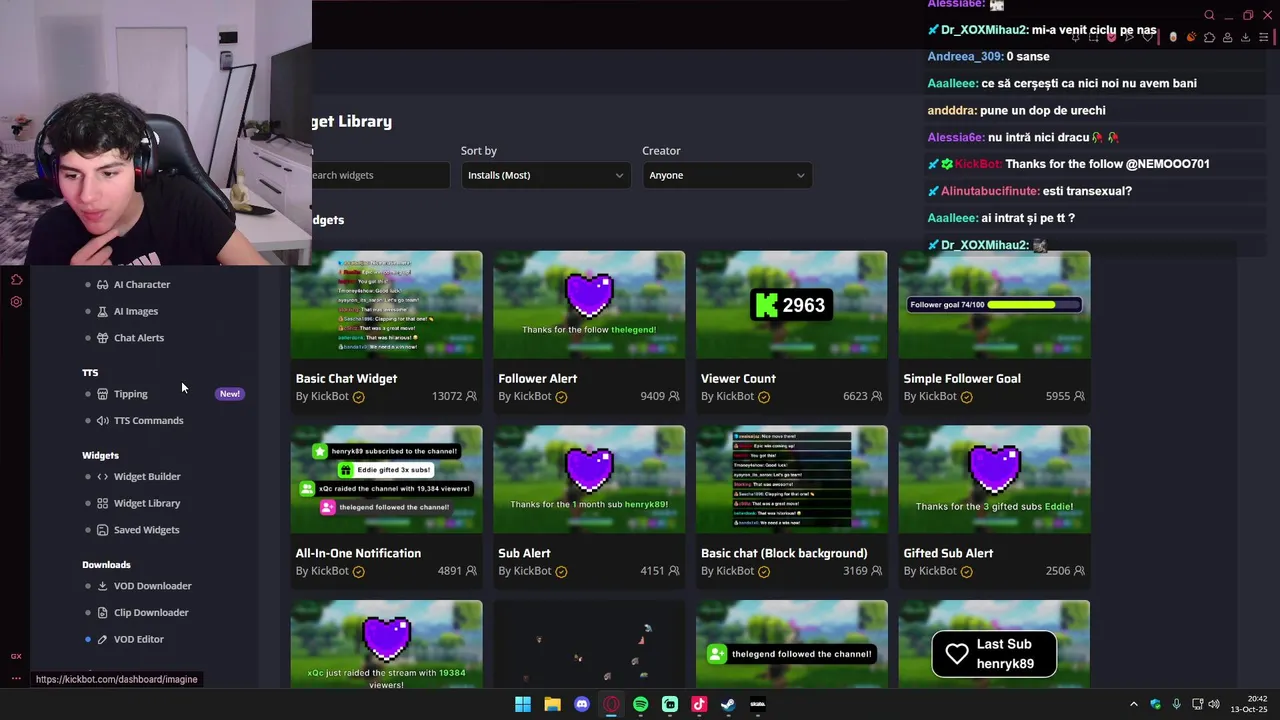The width and height of the screenshot is (1280, 720).
Task: Open TikTok app on taskbar
Action: tap(699, 704)
